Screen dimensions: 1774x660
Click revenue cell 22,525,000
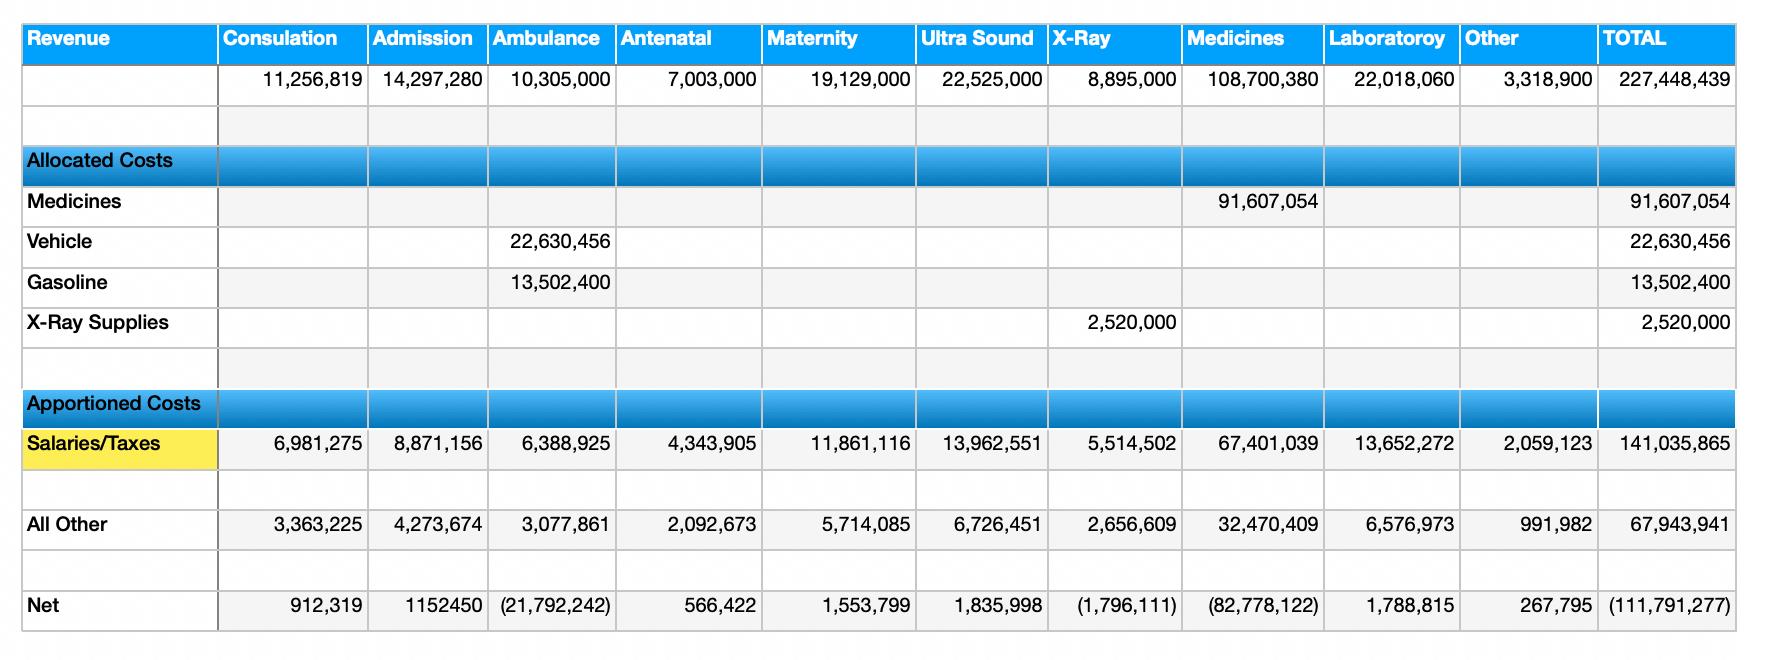click(x=982, y=86)
